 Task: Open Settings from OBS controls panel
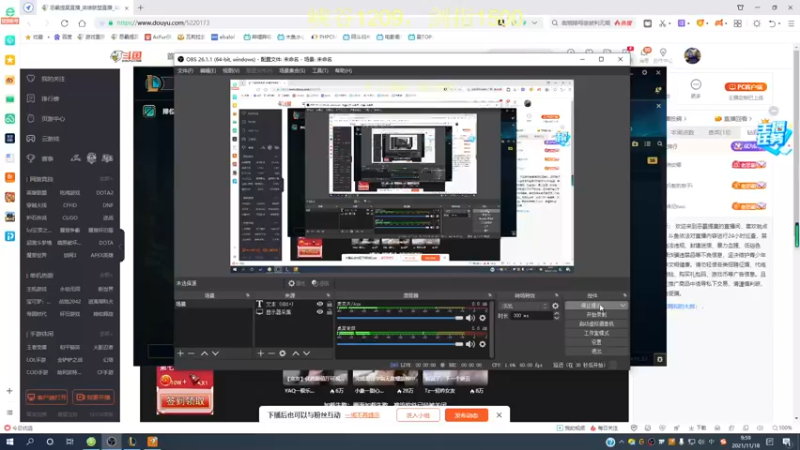[x=596, y=342]
